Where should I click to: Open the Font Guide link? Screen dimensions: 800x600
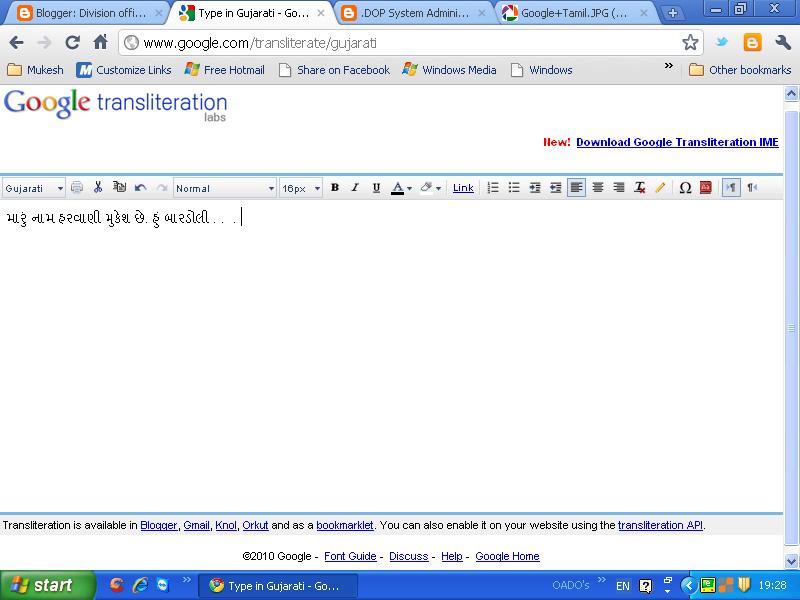[350, 556]
